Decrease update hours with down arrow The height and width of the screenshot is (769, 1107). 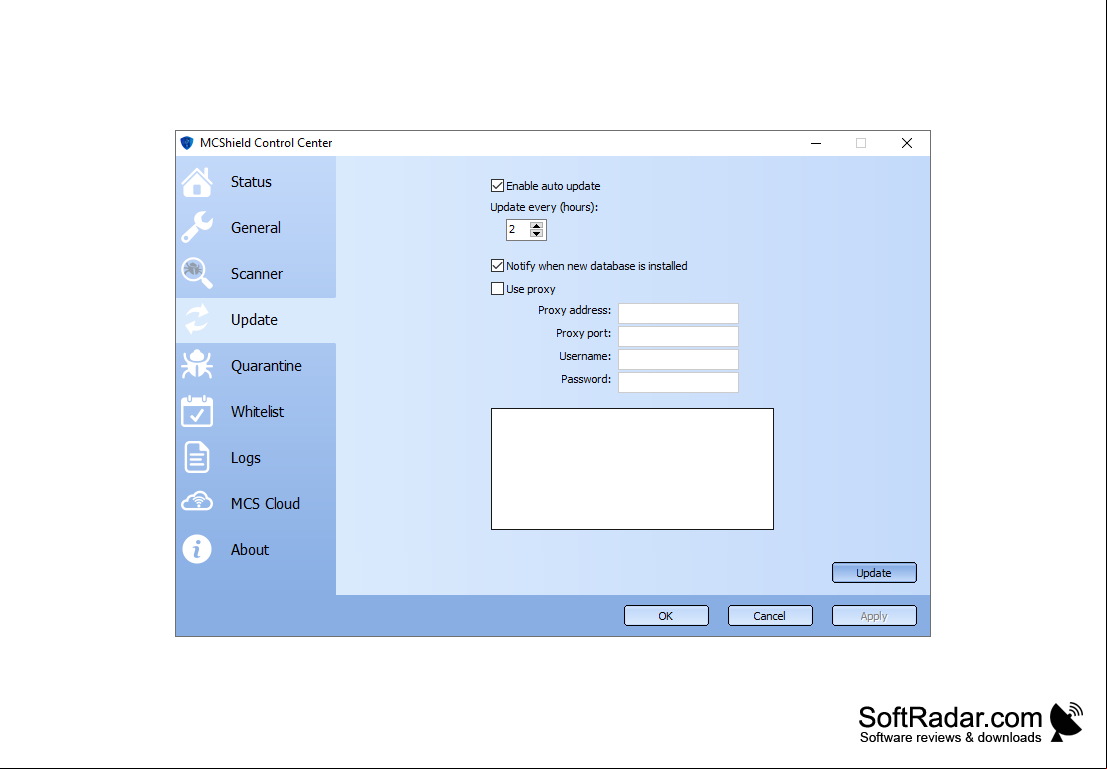(537, 234)
